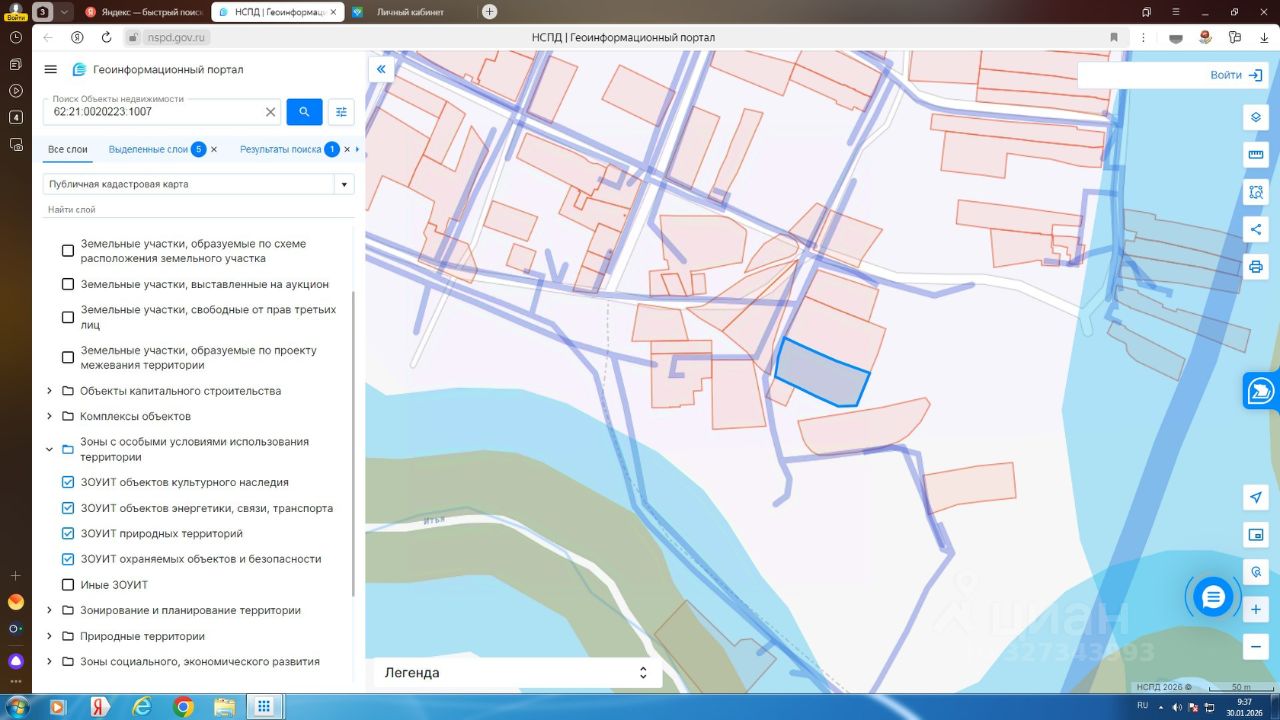This screenshot has width=1280, height=720.
Task: Uncheck ЗОУИТ объектов культурного наследия
Action: click(68, 482)
